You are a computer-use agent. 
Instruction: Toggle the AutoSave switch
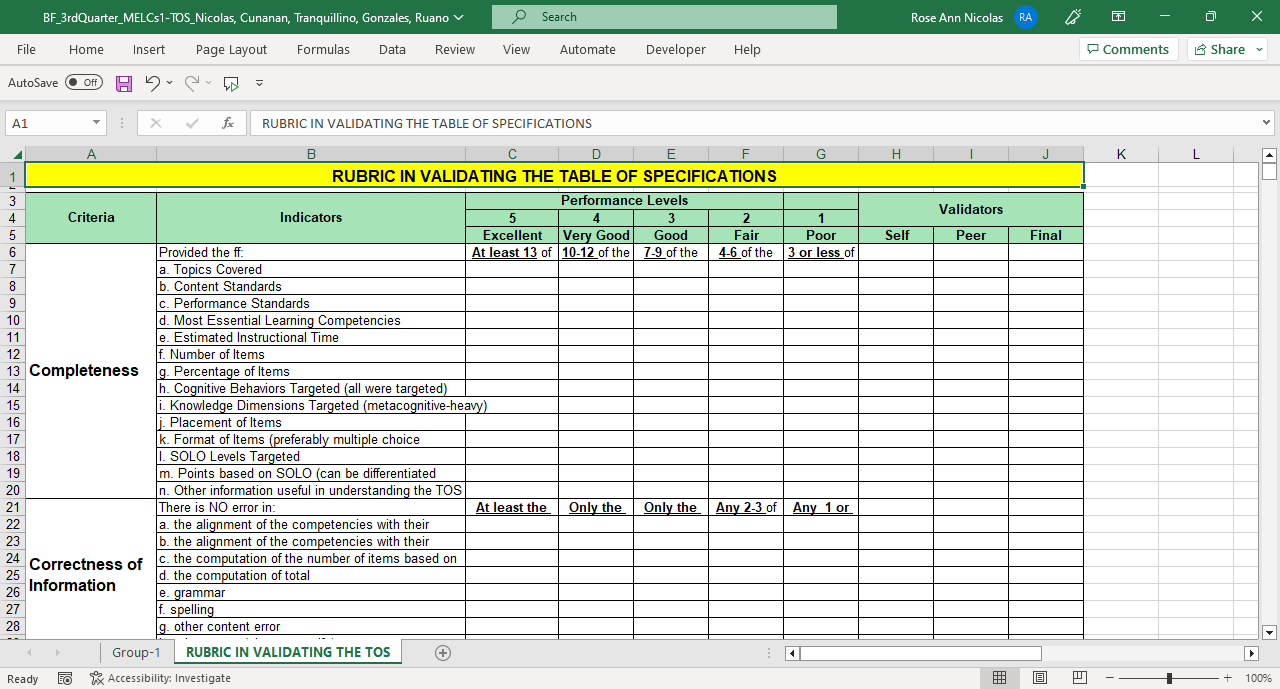(x=84, y=83)
